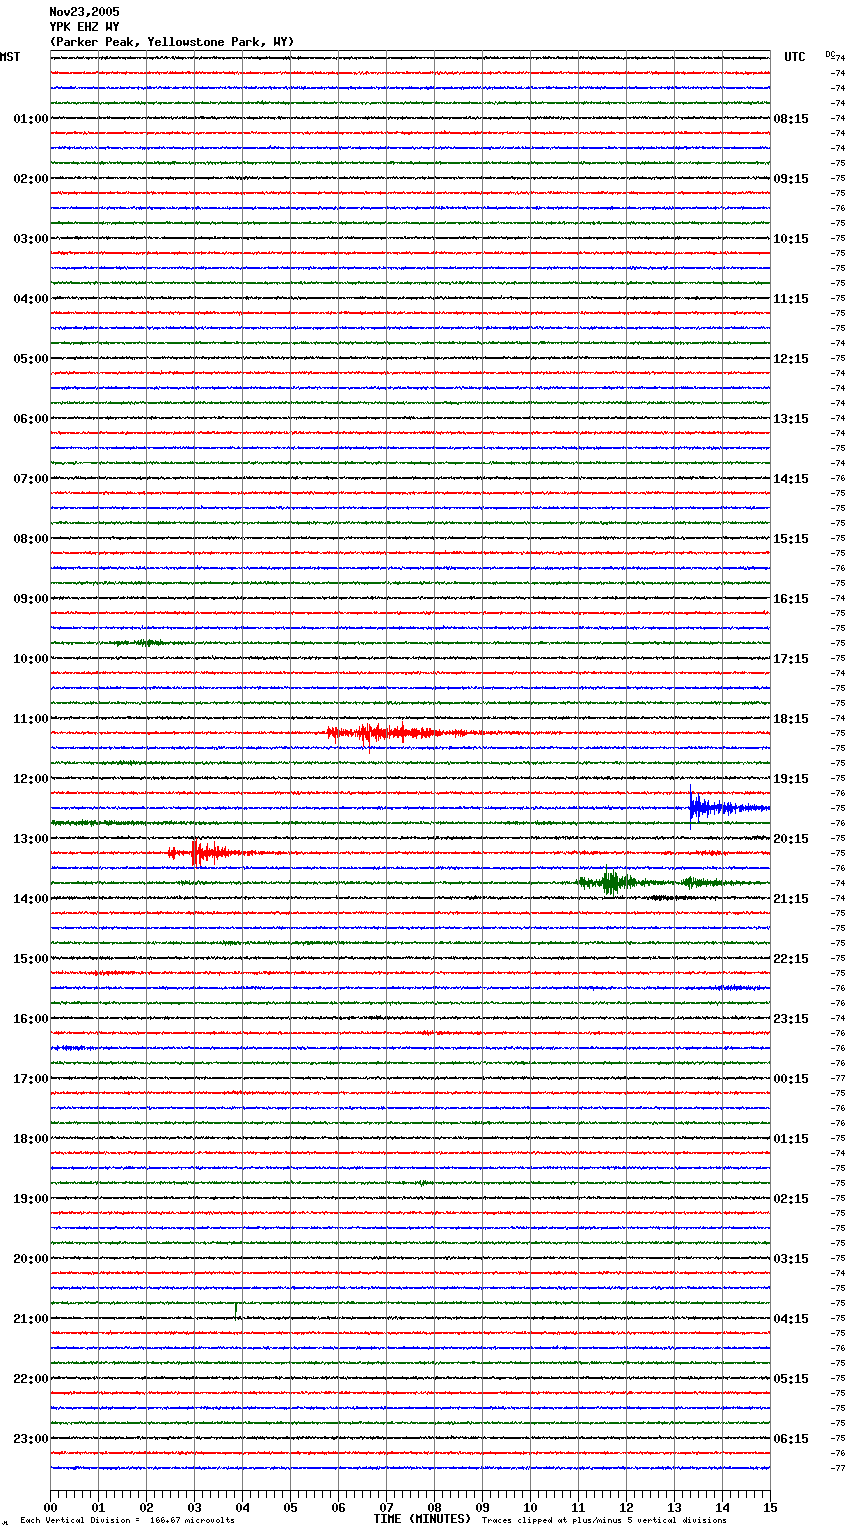Click the 04:00 MST time label
The image size is (850, 1534).
pyautogui.click(x=31, y=299)
